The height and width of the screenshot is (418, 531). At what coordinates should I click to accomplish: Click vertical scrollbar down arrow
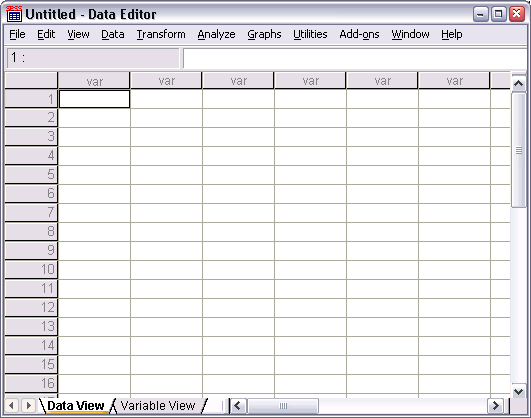(x=518, y=392)
